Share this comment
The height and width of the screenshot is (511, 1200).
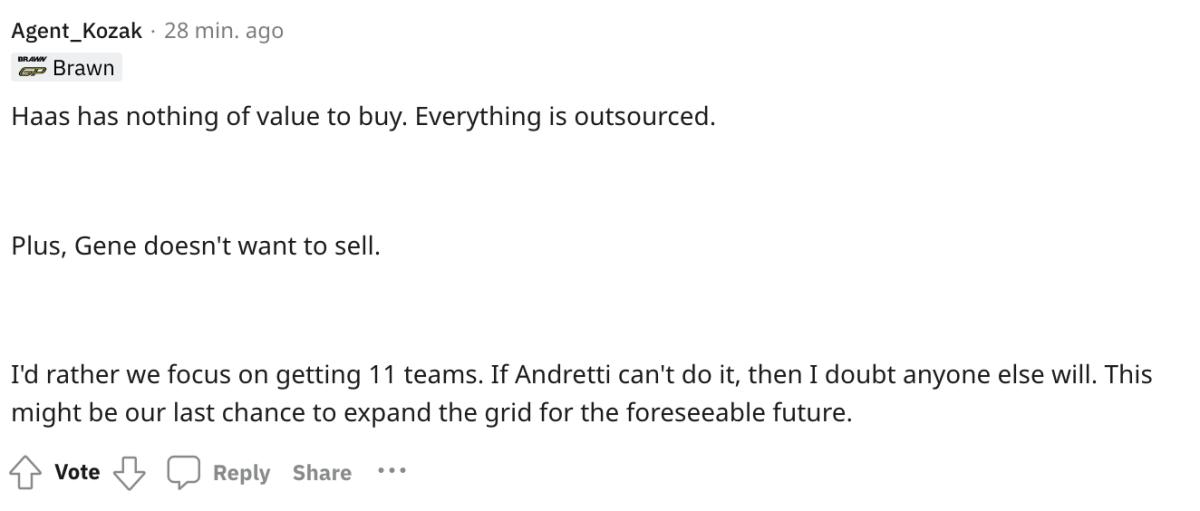[322, 472]
